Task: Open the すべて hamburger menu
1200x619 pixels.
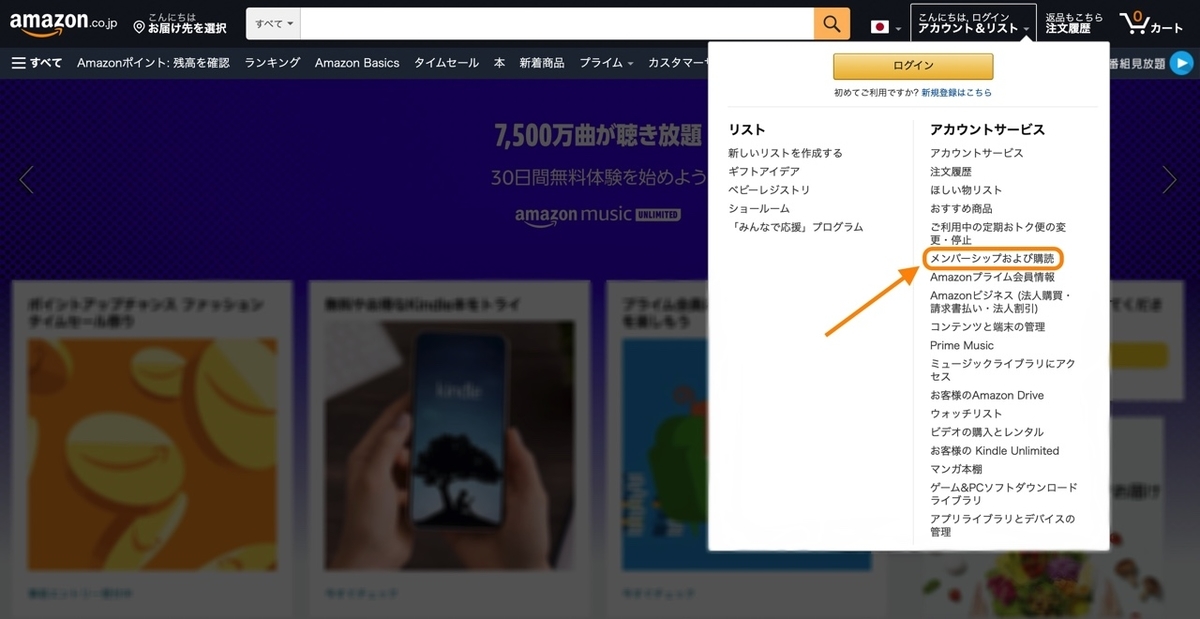Action: [37, 63]
